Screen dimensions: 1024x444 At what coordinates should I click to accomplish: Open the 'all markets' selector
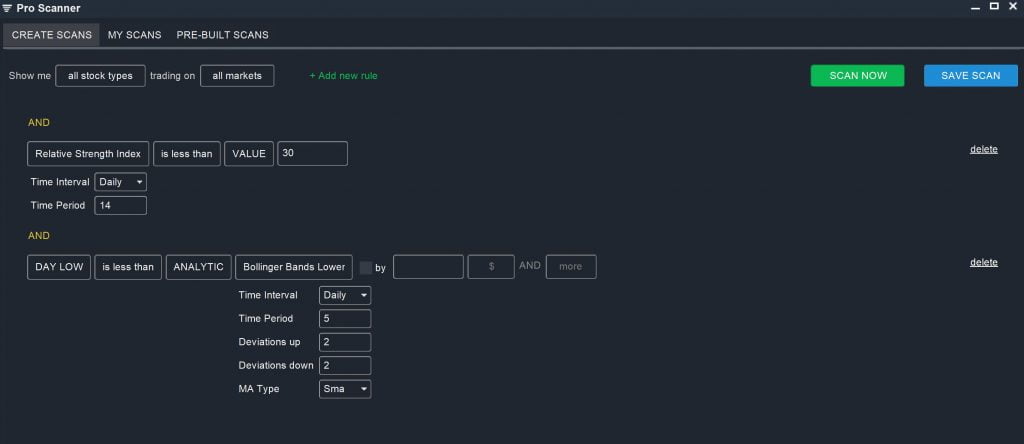click(237, 76)
